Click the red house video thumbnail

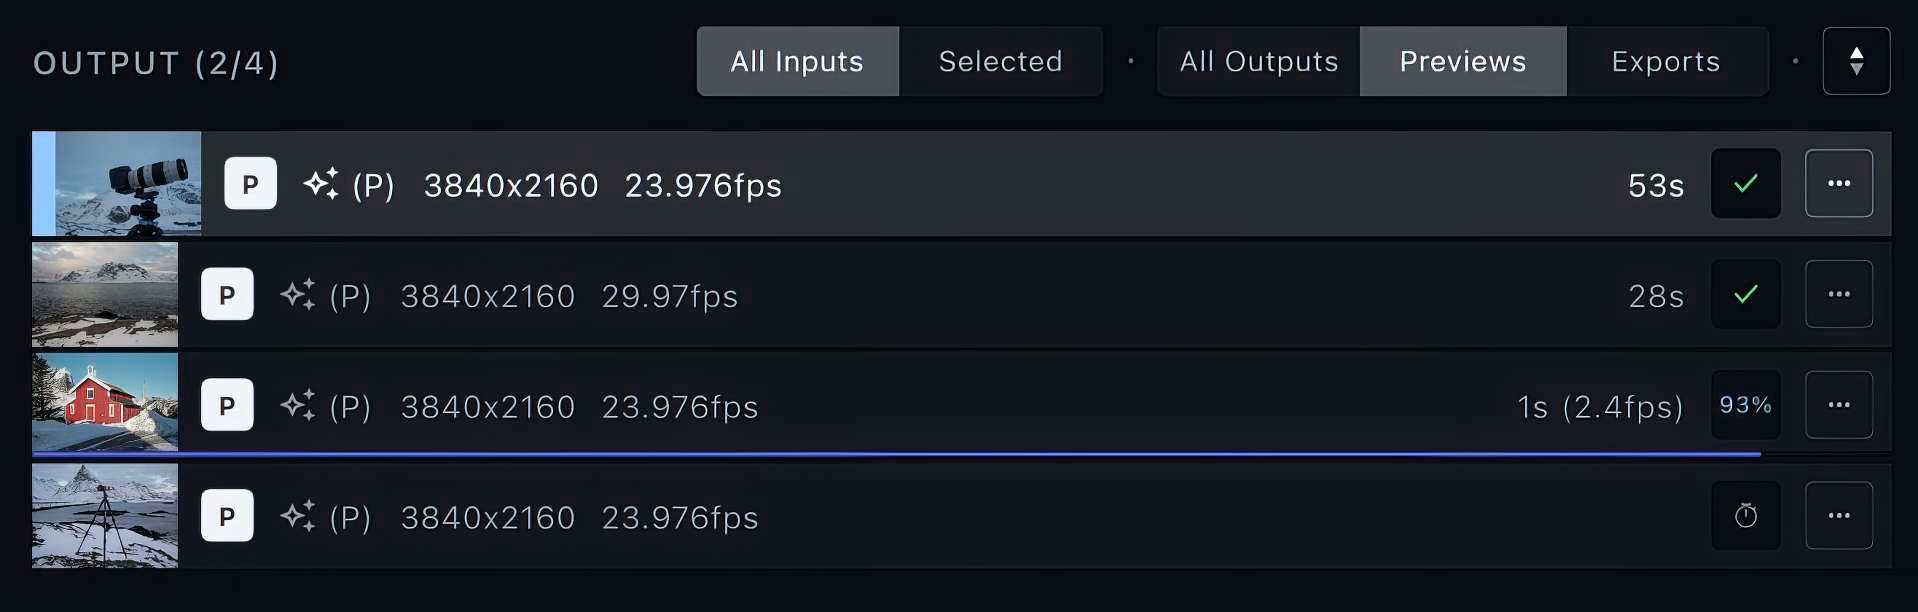(x=104, y=405)
